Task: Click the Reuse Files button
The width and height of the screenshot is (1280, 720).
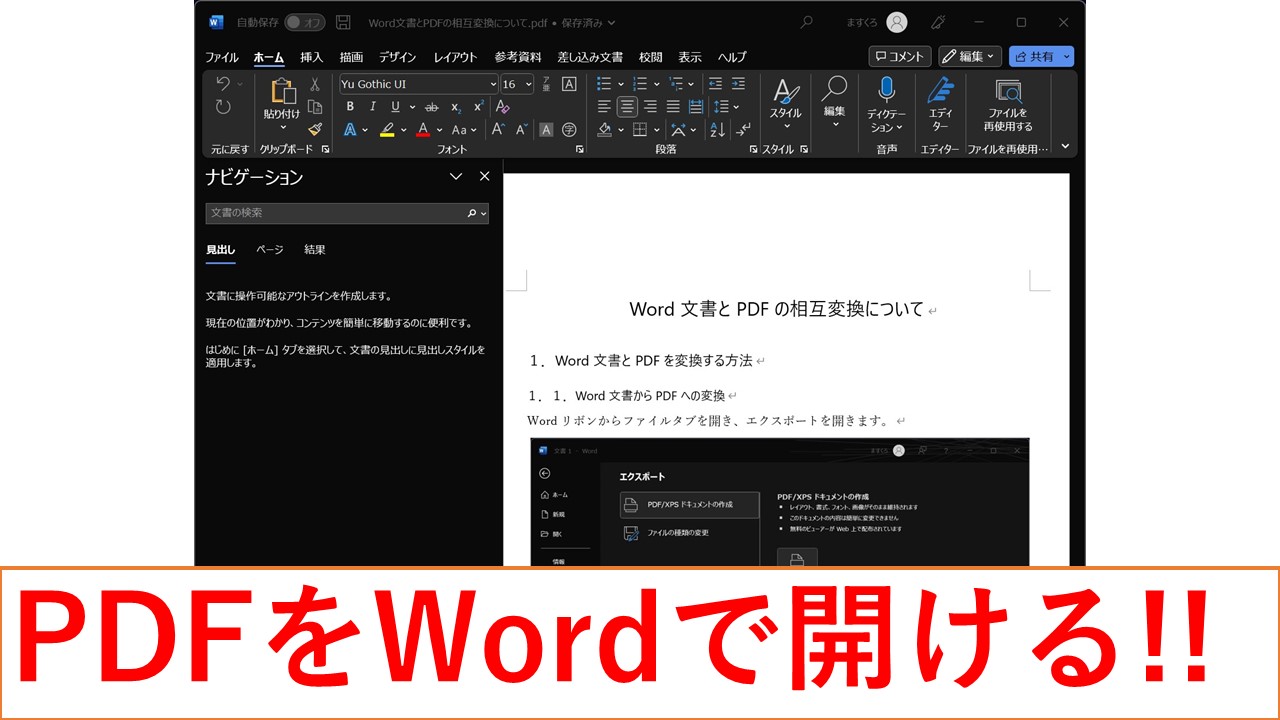Action: (1008, 104)
